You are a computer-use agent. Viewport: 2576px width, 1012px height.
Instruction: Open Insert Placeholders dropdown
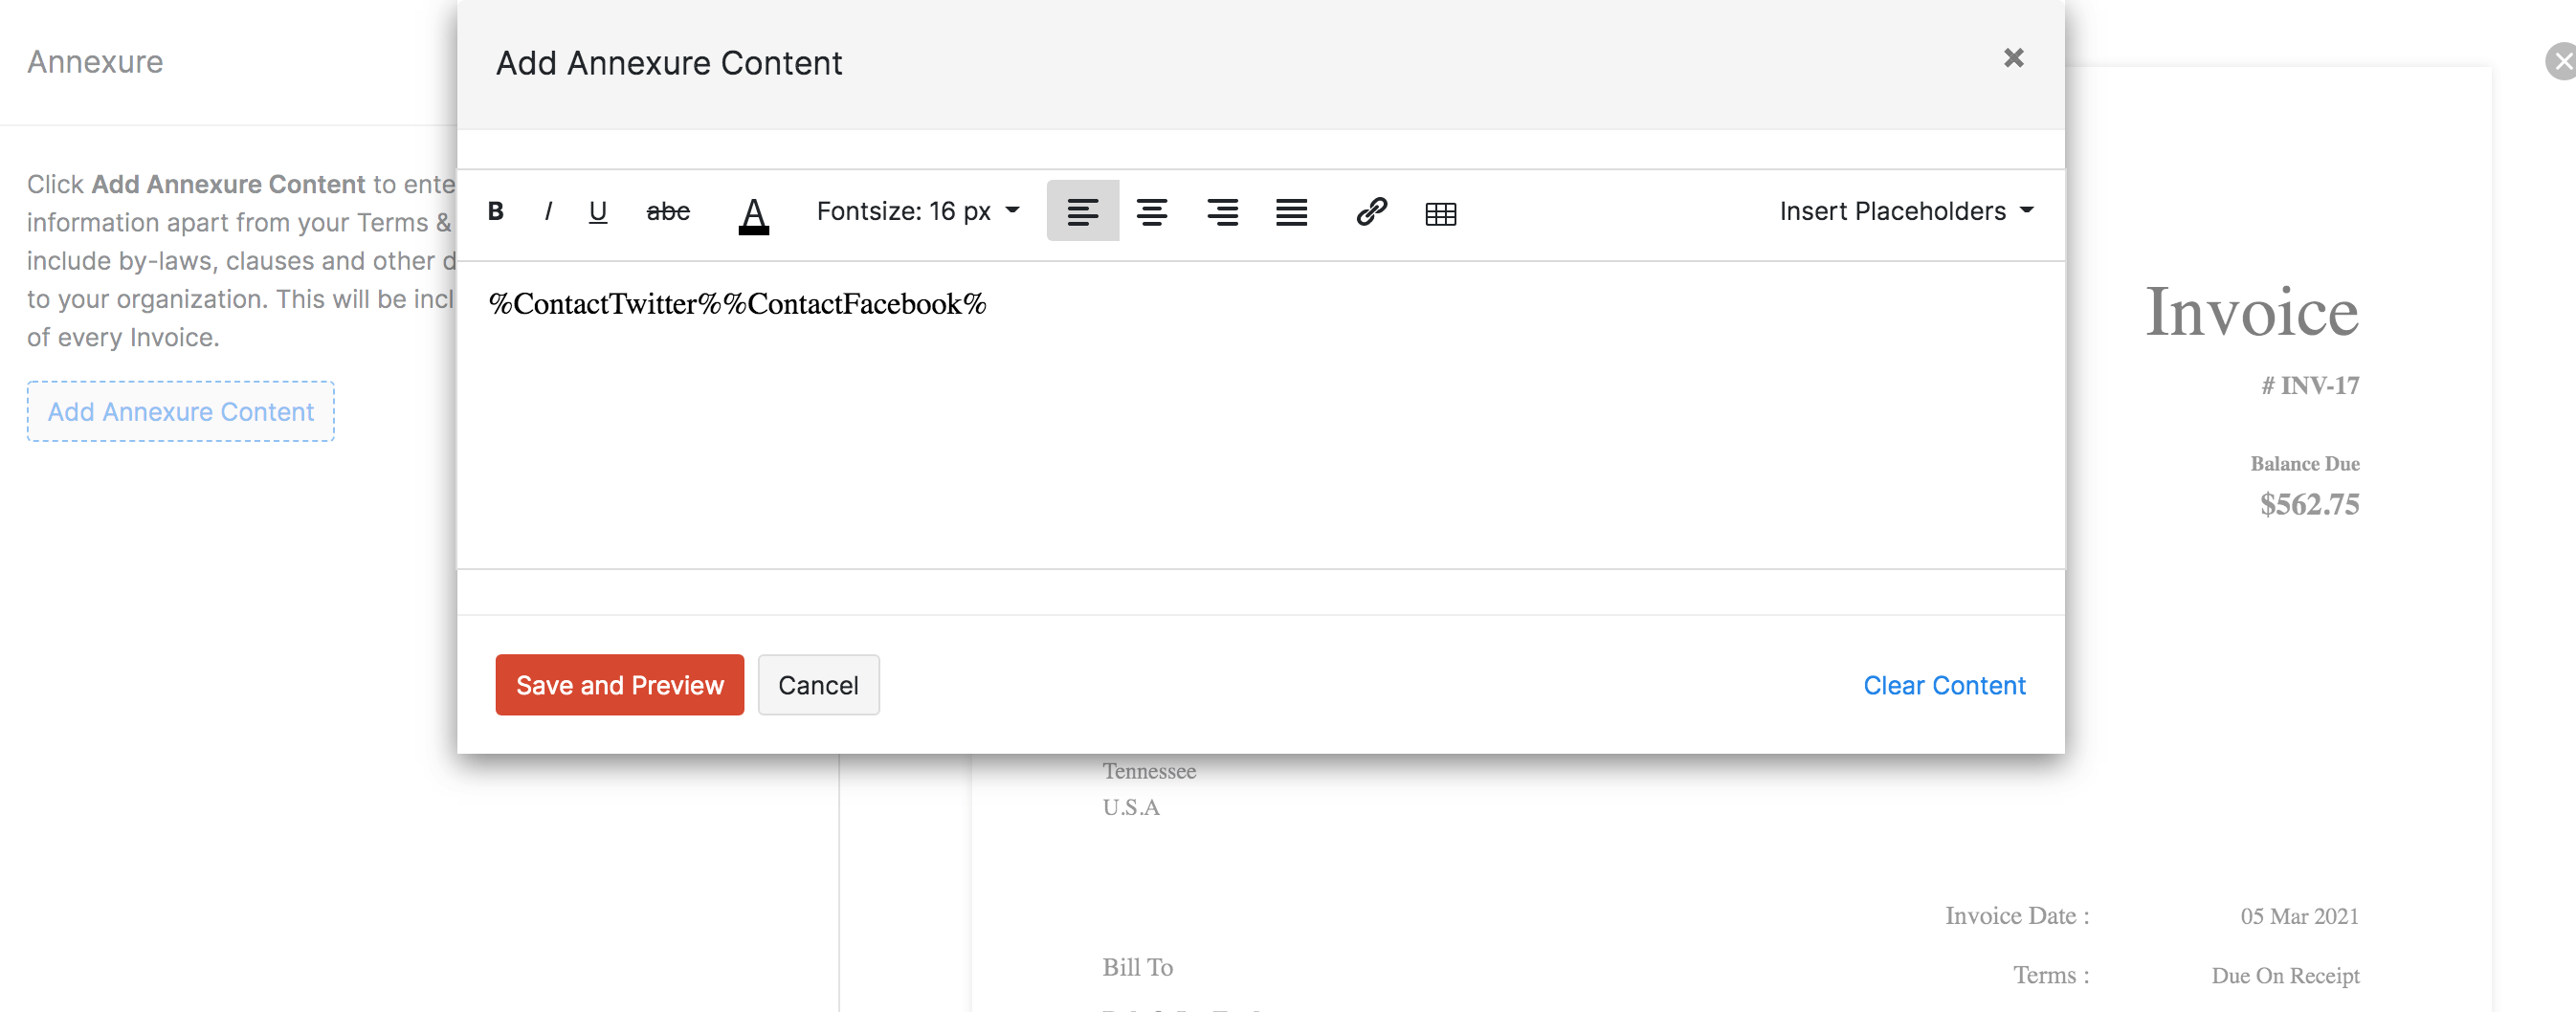[x=1905, y=211]
